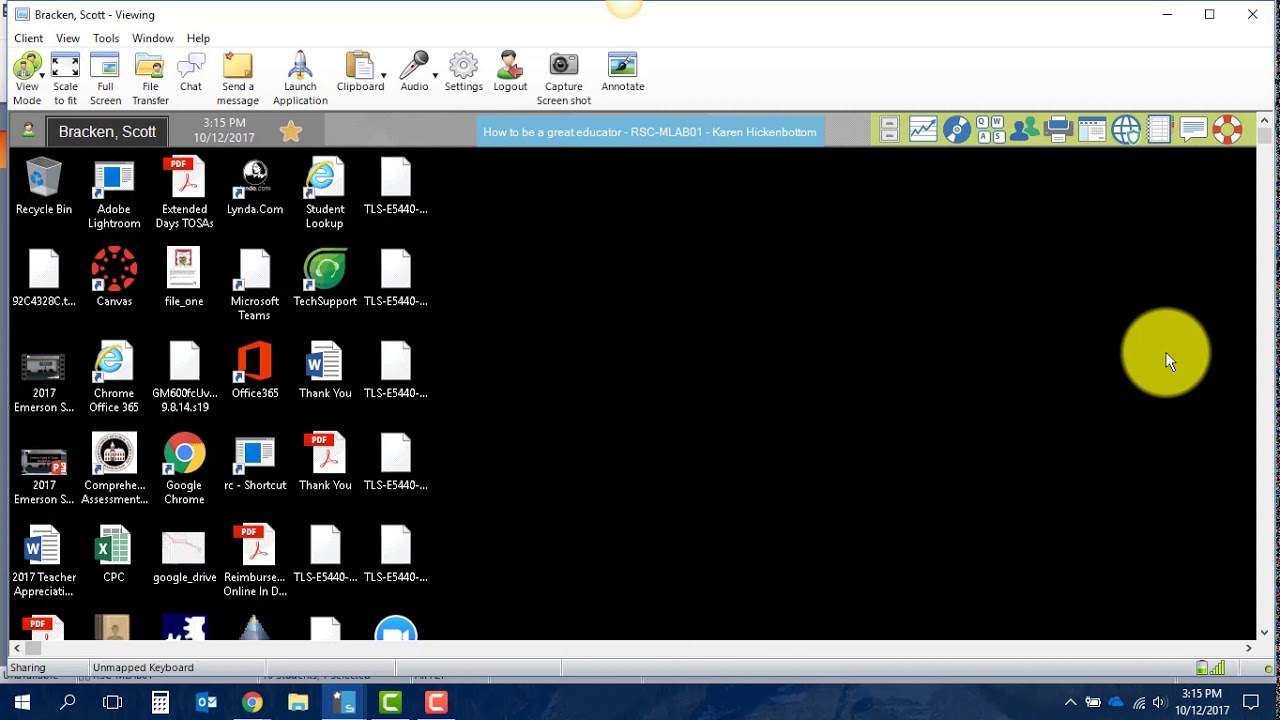Image resolution: width=1280 pixels, height=720 pixels.
Task: Expand the Audio dropdown arrow
Action: click(435, 76)
